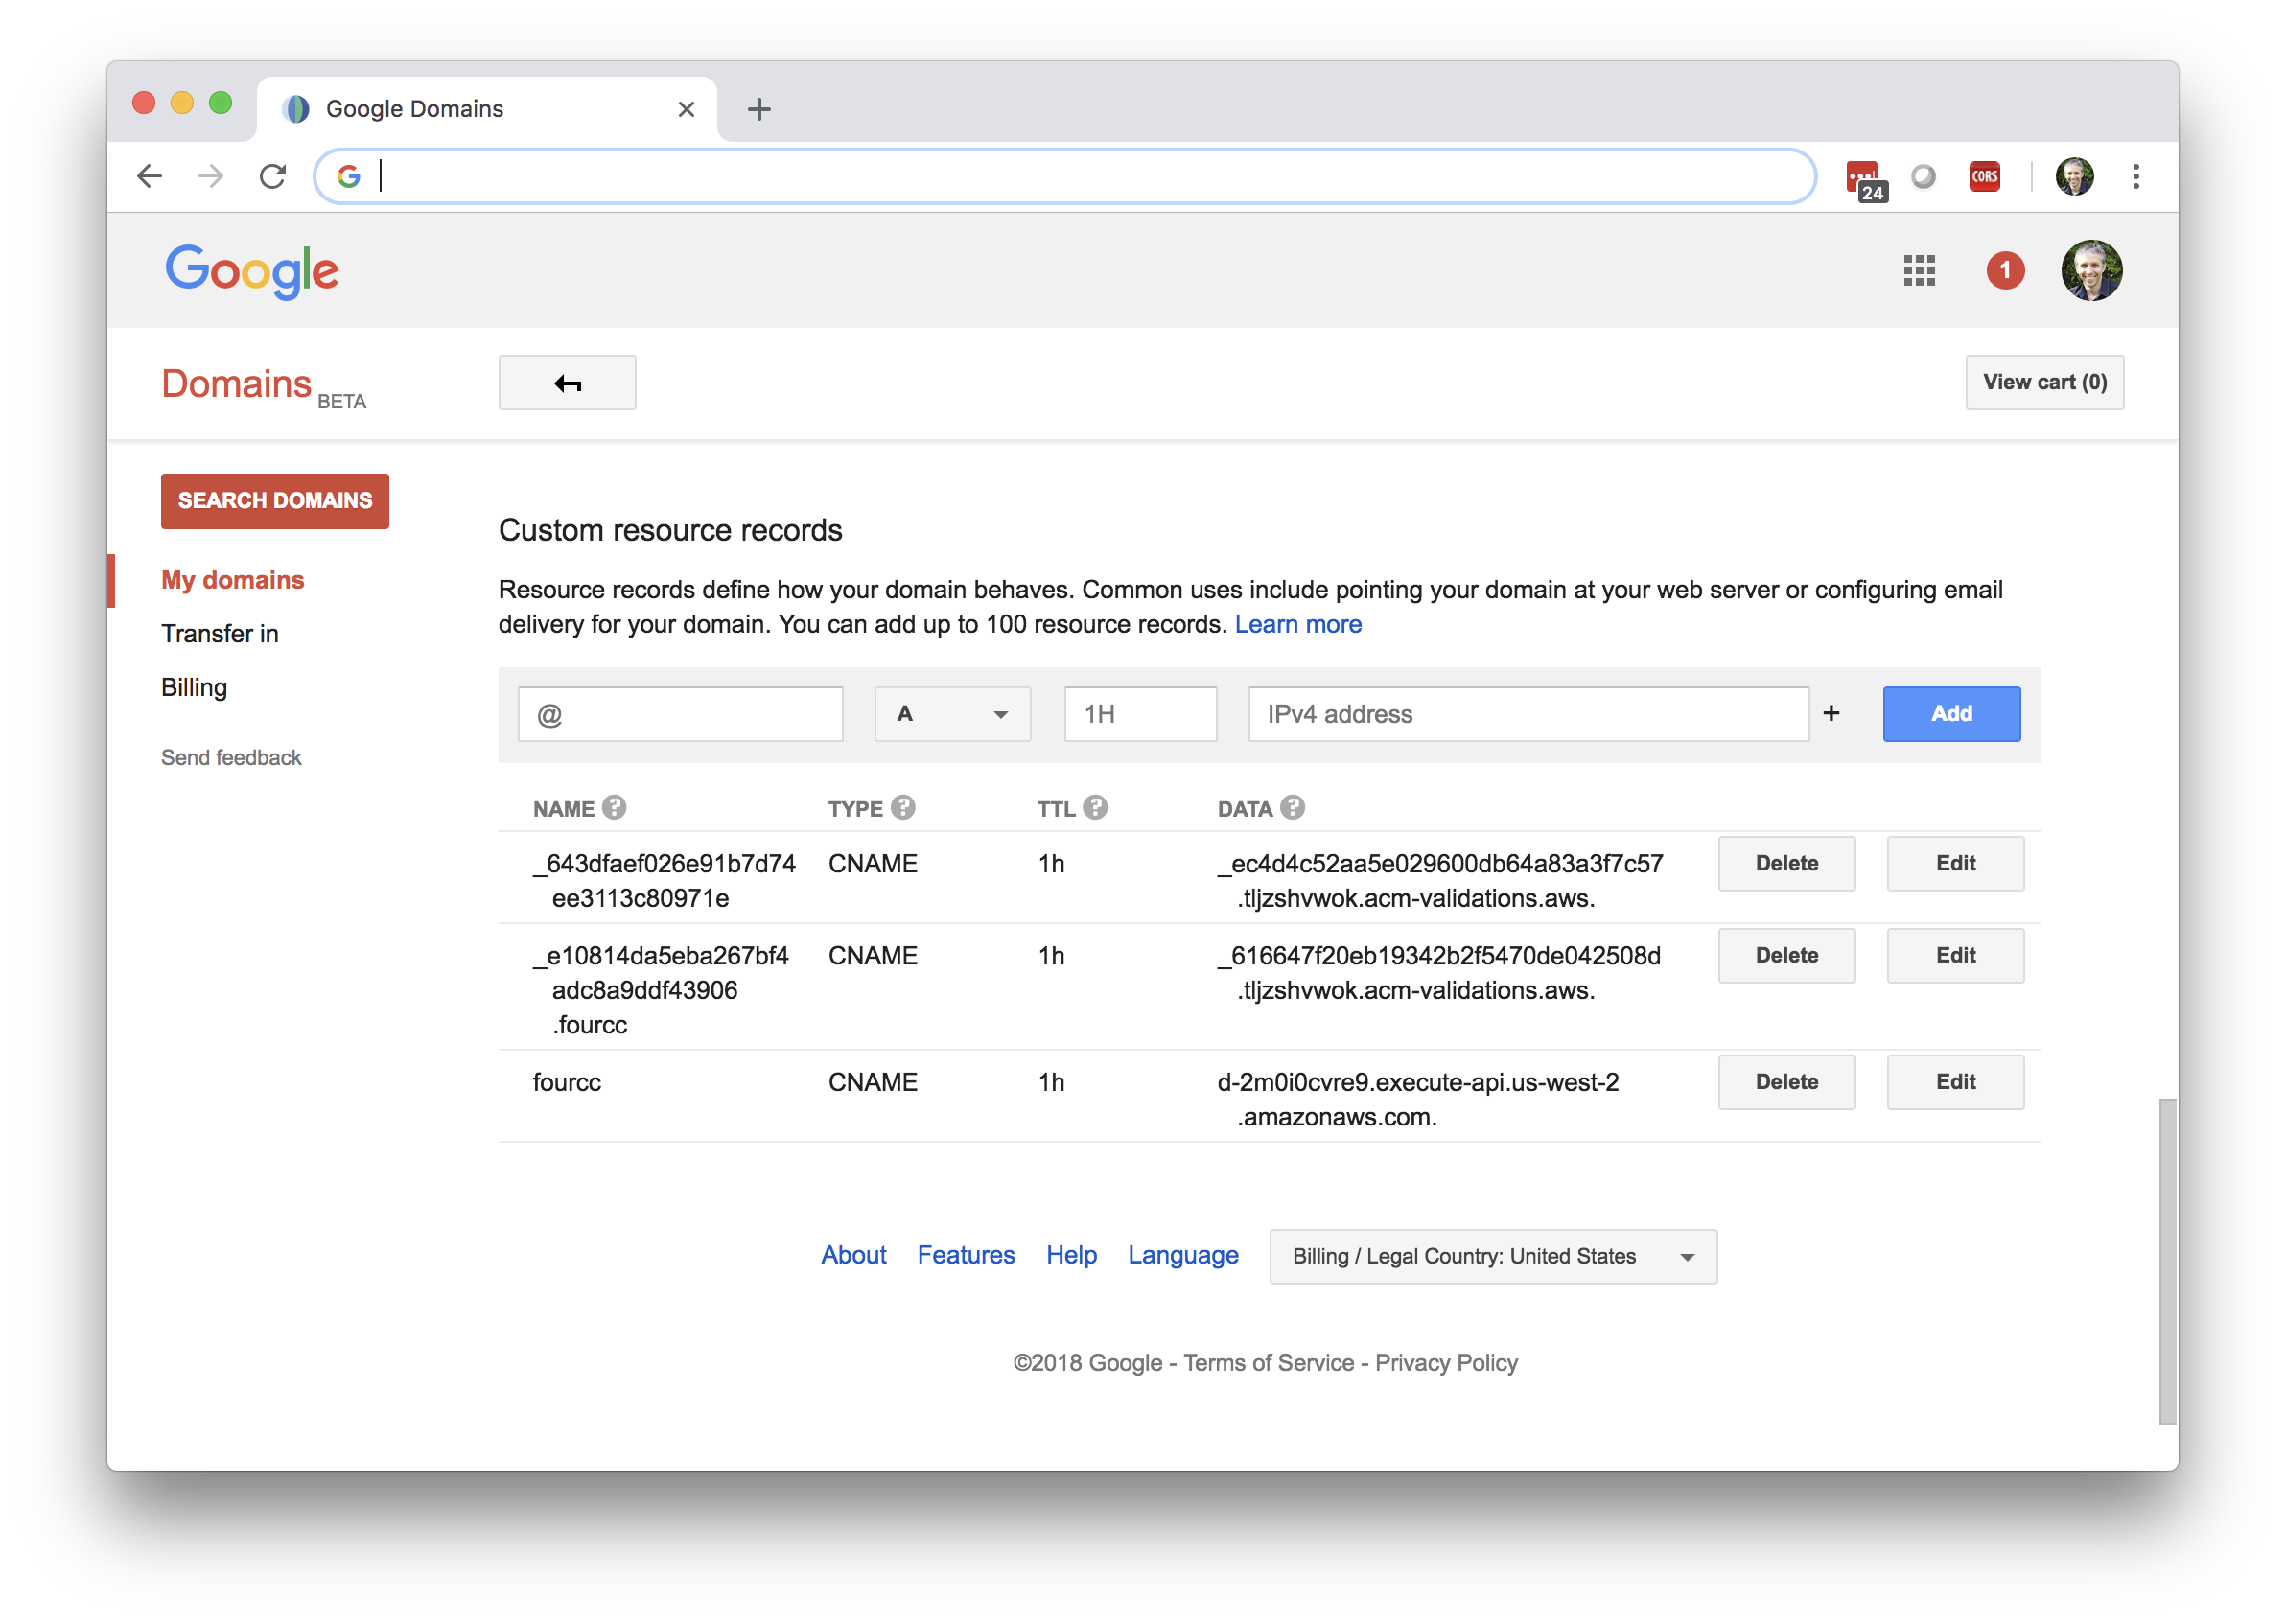Viewport: 2286px width, 1624px height.
Task: Click the blue Add button
Action: click(1950, 714)
